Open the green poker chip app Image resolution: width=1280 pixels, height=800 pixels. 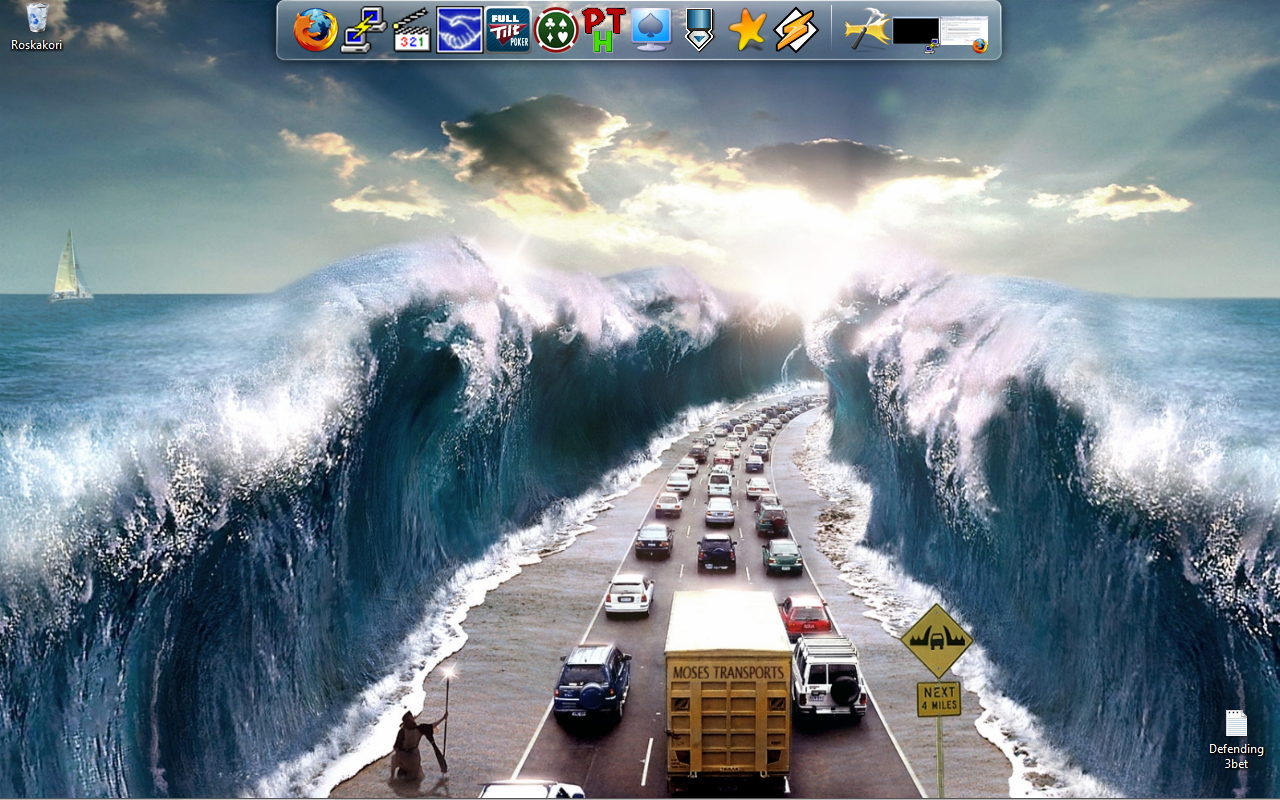click(556, 30)
